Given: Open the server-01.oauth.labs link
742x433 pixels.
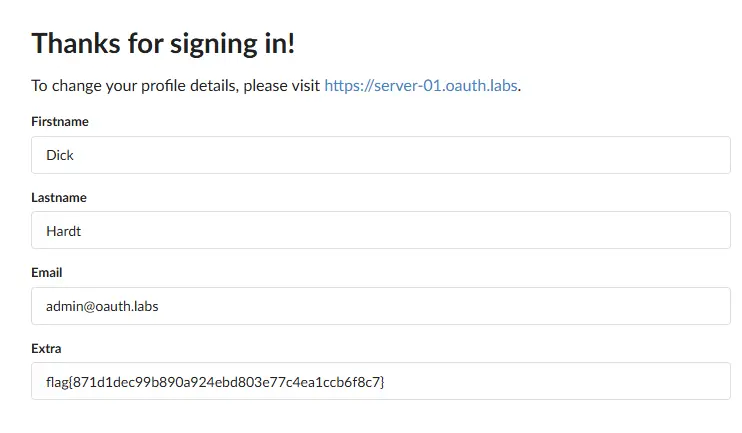Looking at the screenshot, I should [420, 85].
